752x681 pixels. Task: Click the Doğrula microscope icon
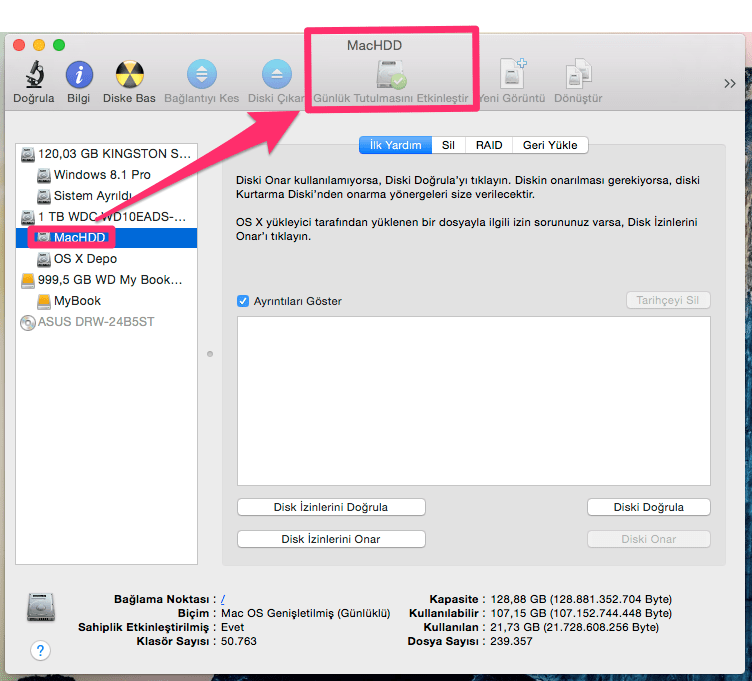34,74
